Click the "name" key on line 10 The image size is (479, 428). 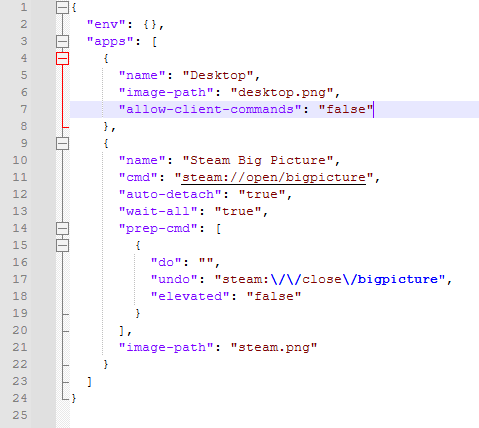pyautogui.click(x=142, y=160)
